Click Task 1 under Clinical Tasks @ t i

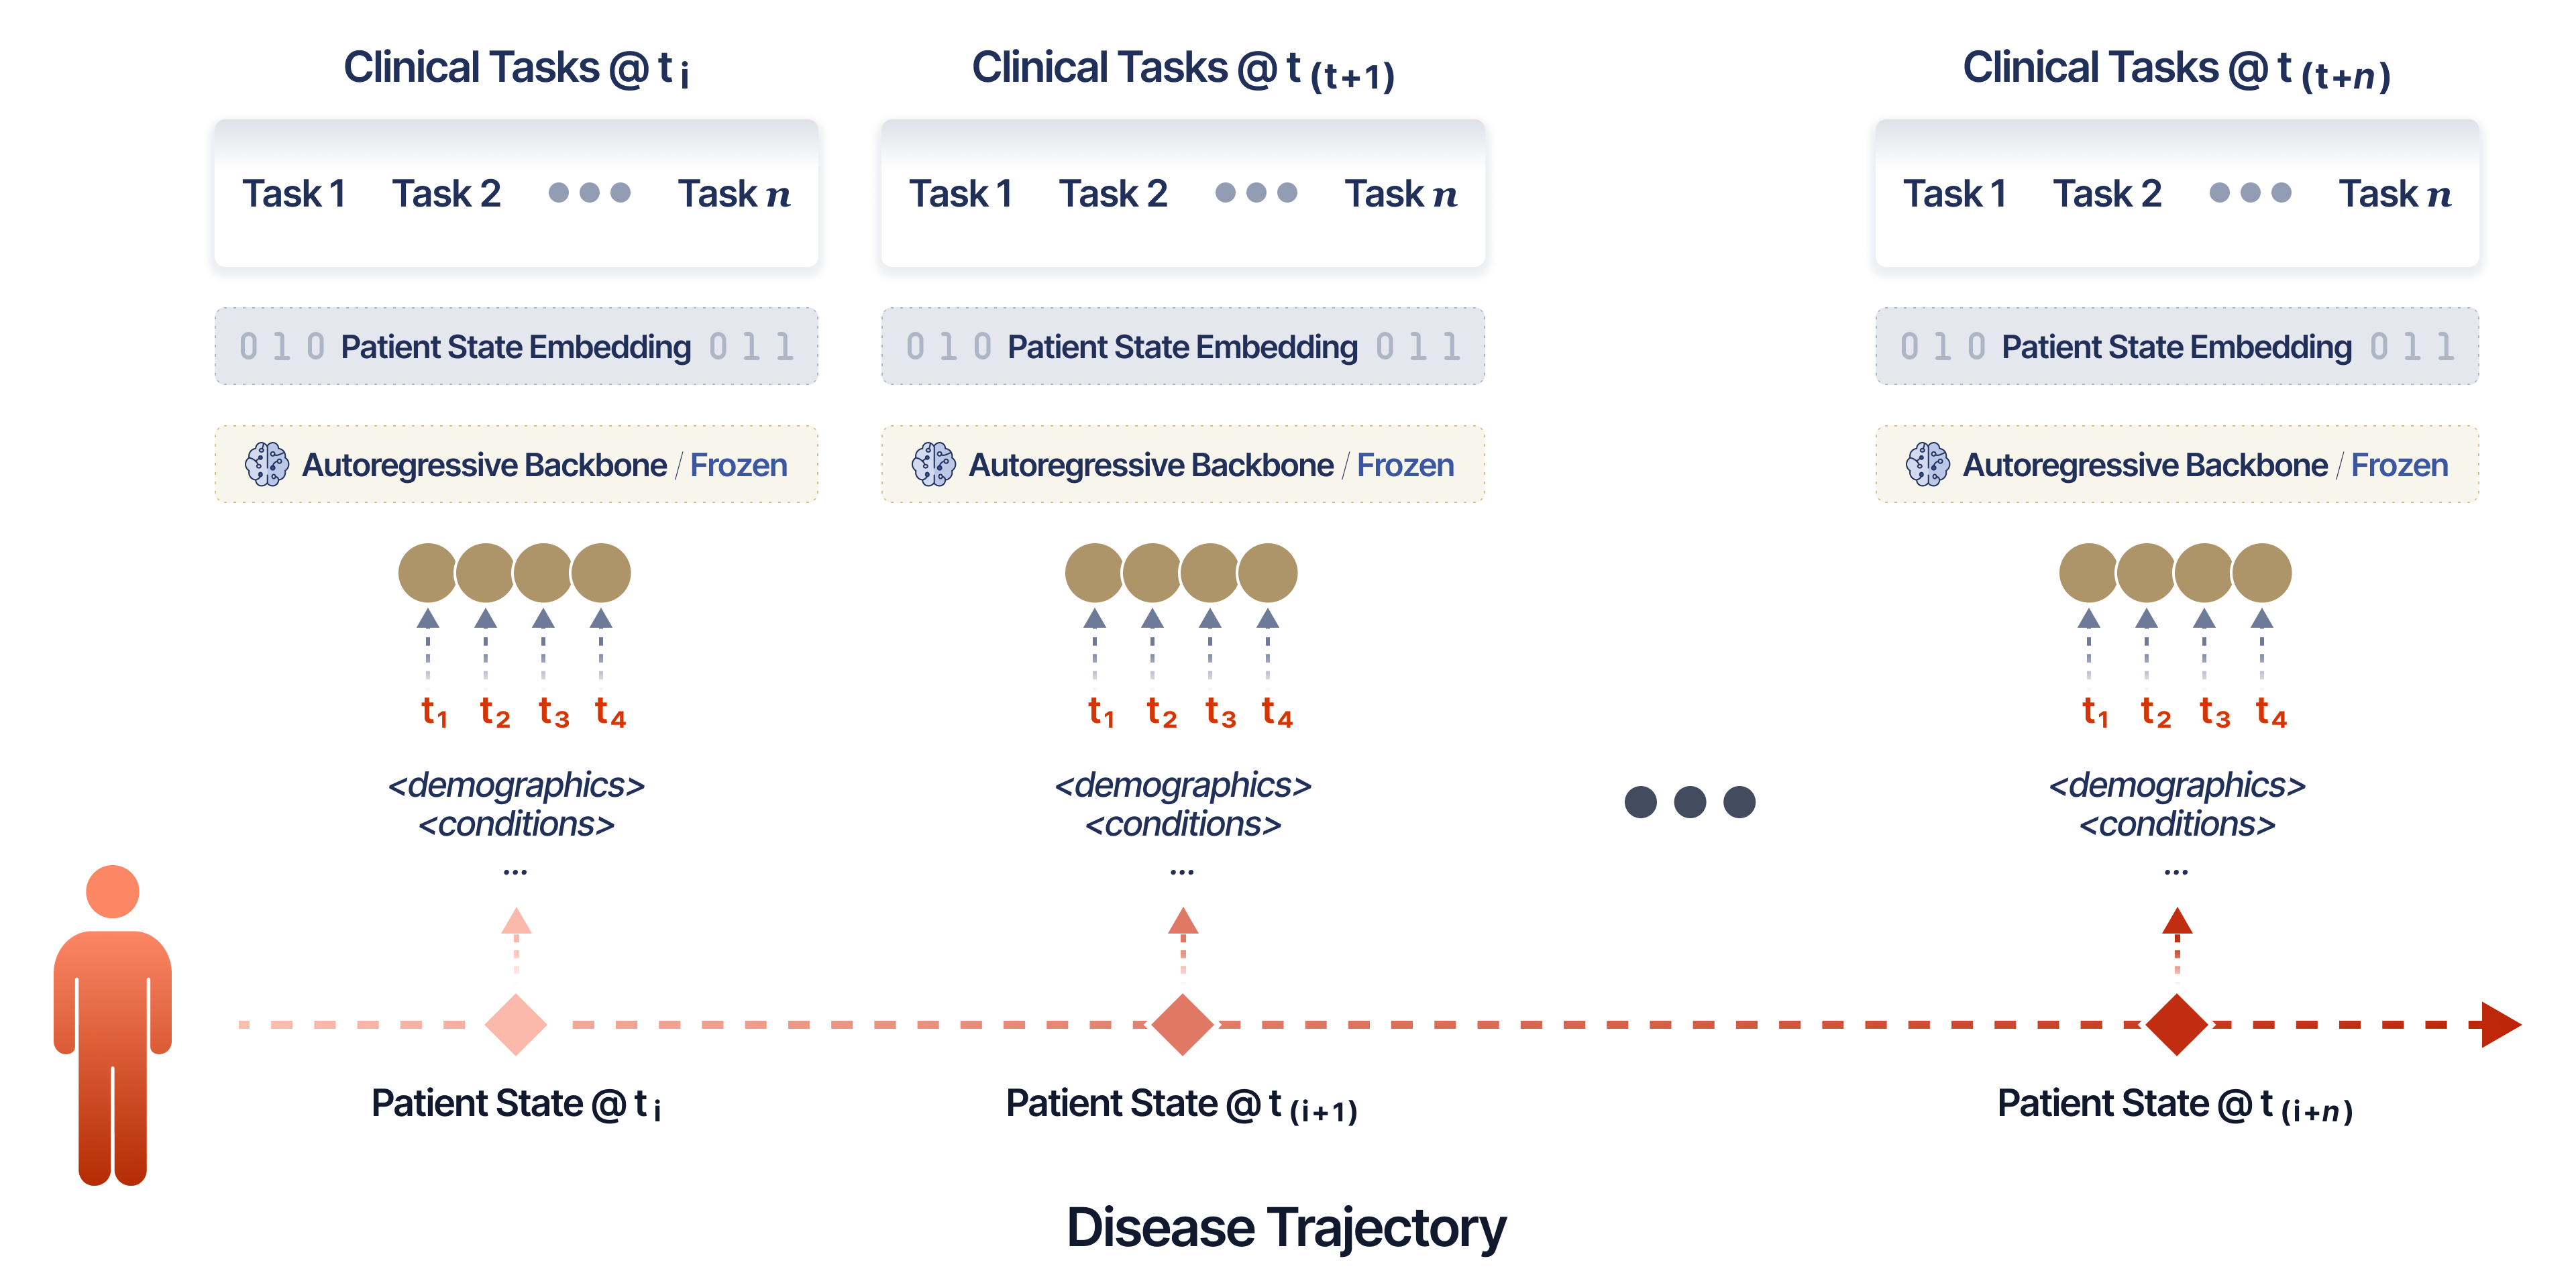pyautogui.click(x=294, y=194)
